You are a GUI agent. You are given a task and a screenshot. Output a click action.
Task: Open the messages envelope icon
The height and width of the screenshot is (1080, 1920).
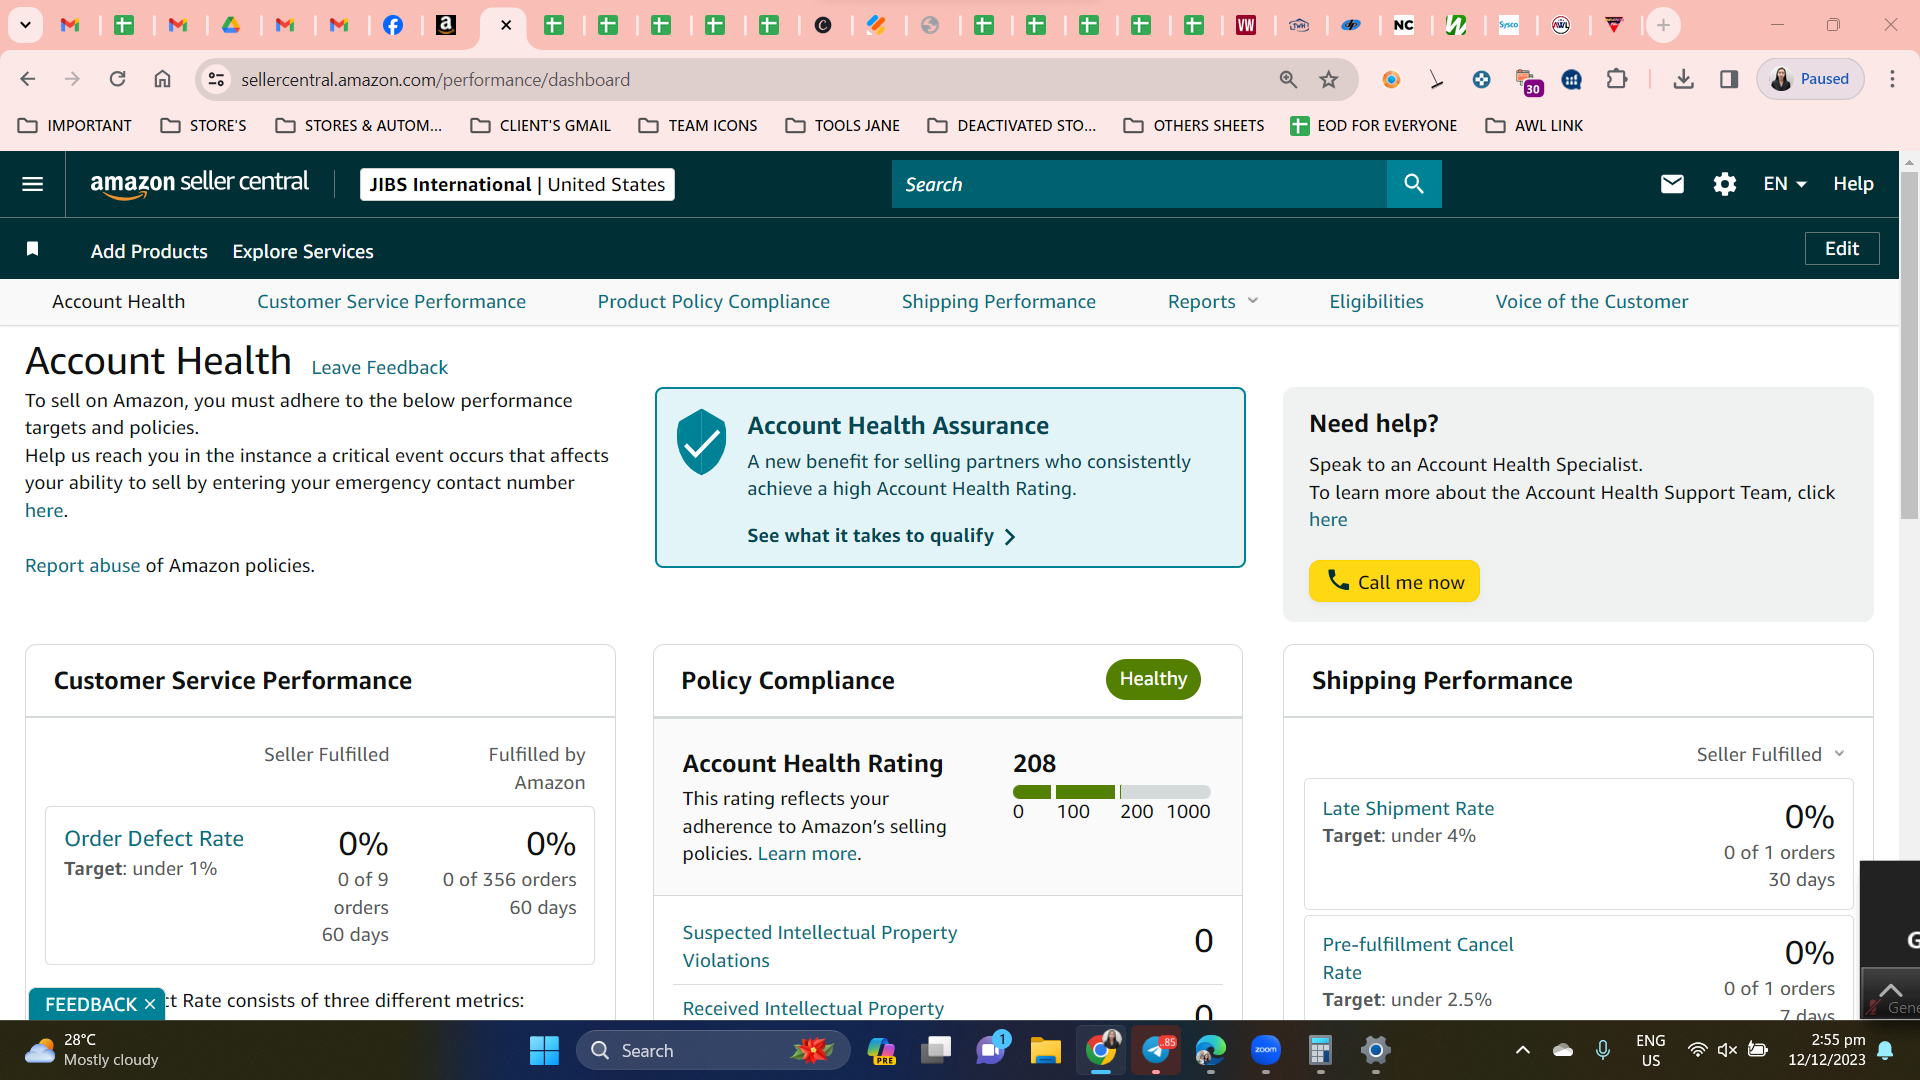pyautogui.click(x=1672, y=184)
